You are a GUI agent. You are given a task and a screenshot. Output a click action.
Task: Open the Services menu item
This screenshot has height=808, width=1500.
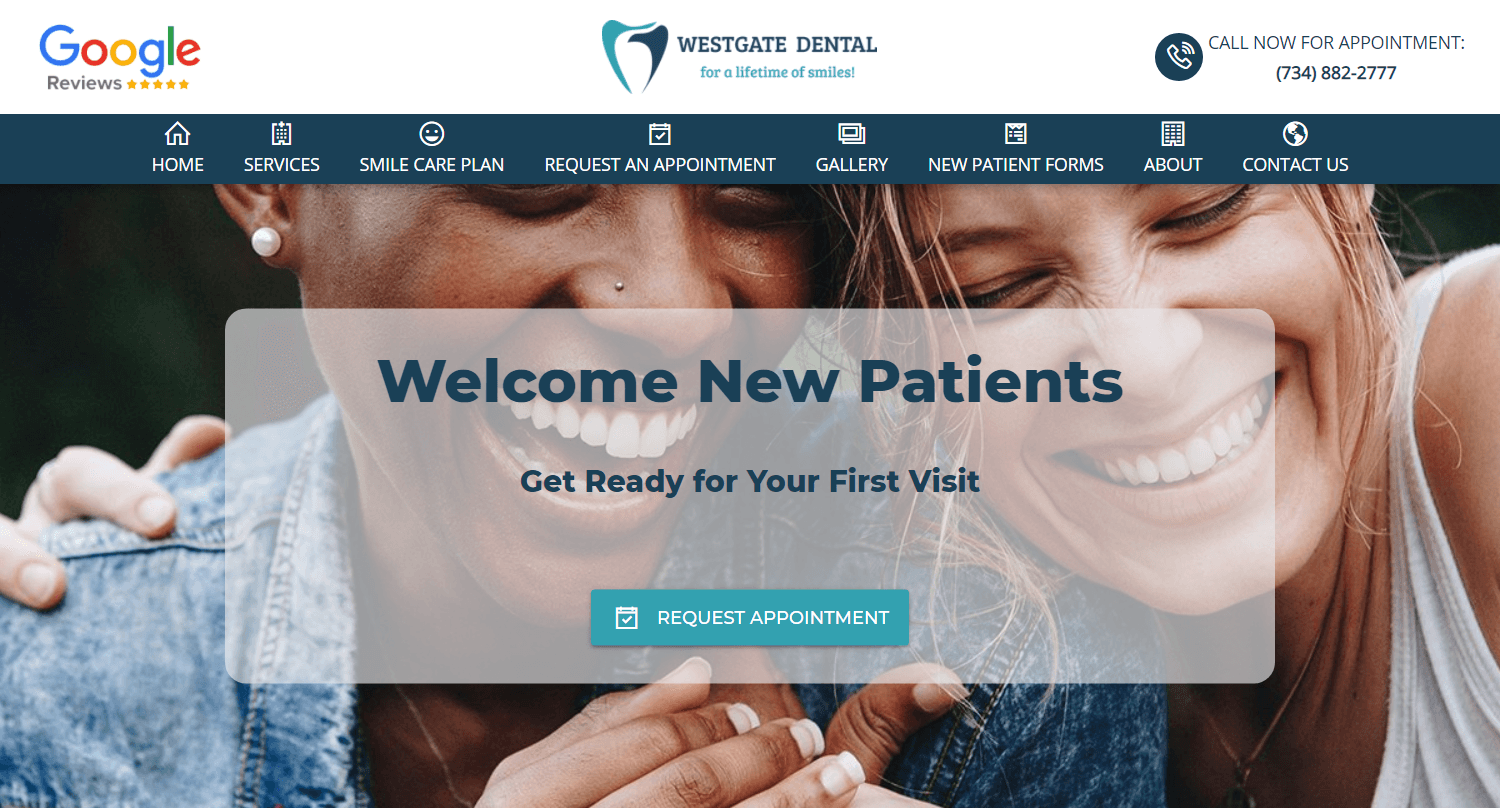pos(281,165)
